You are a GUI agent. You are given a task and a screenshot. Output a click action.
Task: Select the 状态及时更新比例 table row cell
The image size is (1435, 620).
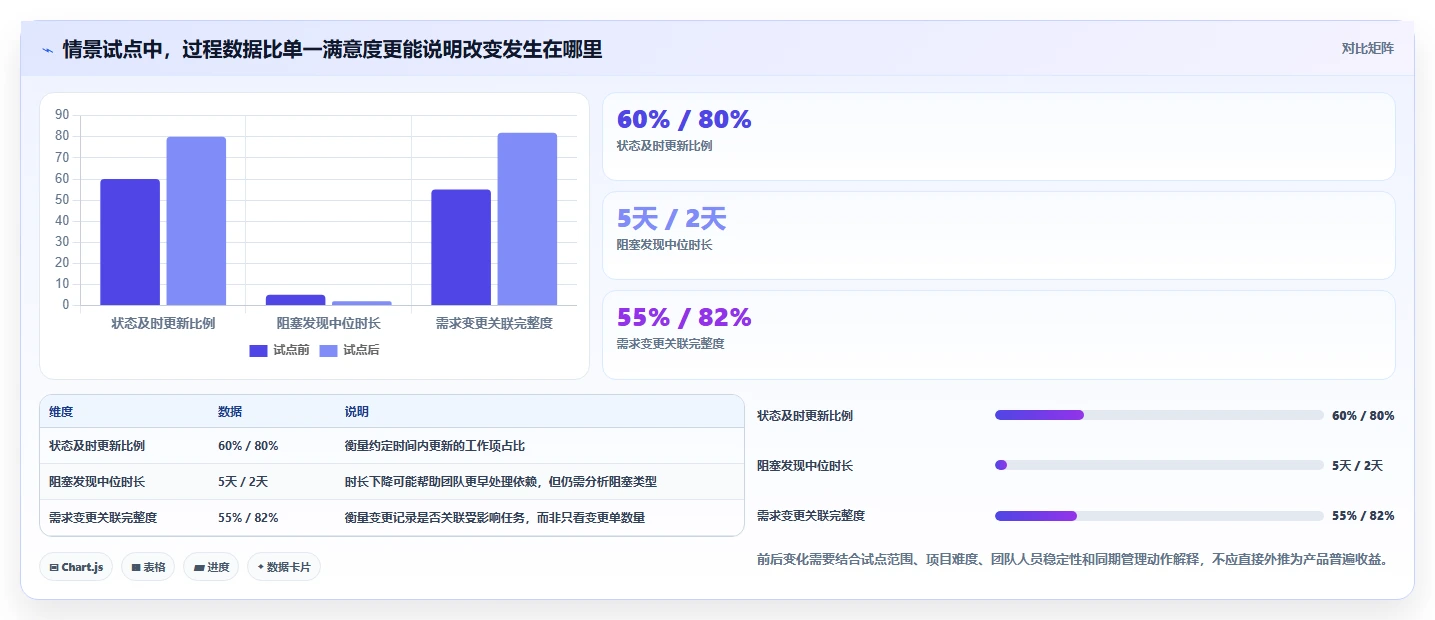click(x=97, y=446)
